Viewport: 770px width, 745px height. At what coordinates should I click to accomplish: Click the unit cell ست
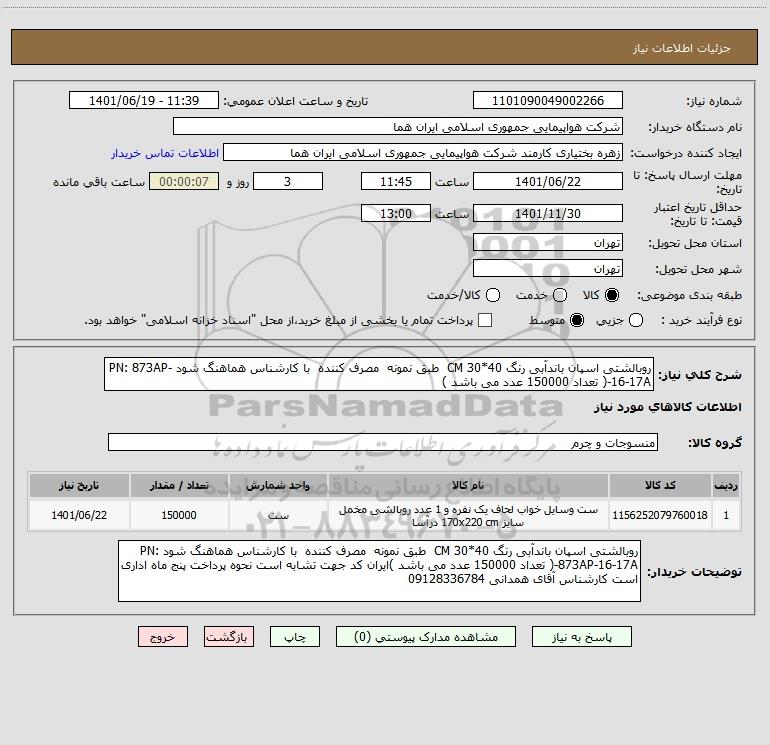pos(278,515)
